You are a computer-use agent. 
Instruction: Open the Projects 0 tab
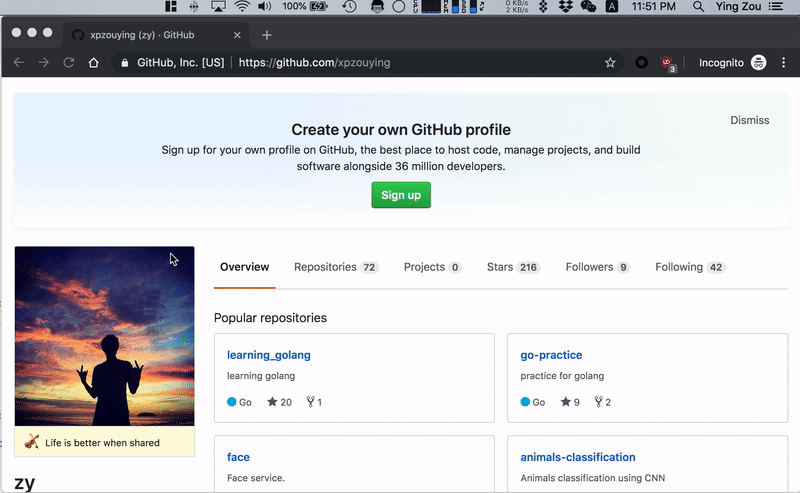[432, 267]
